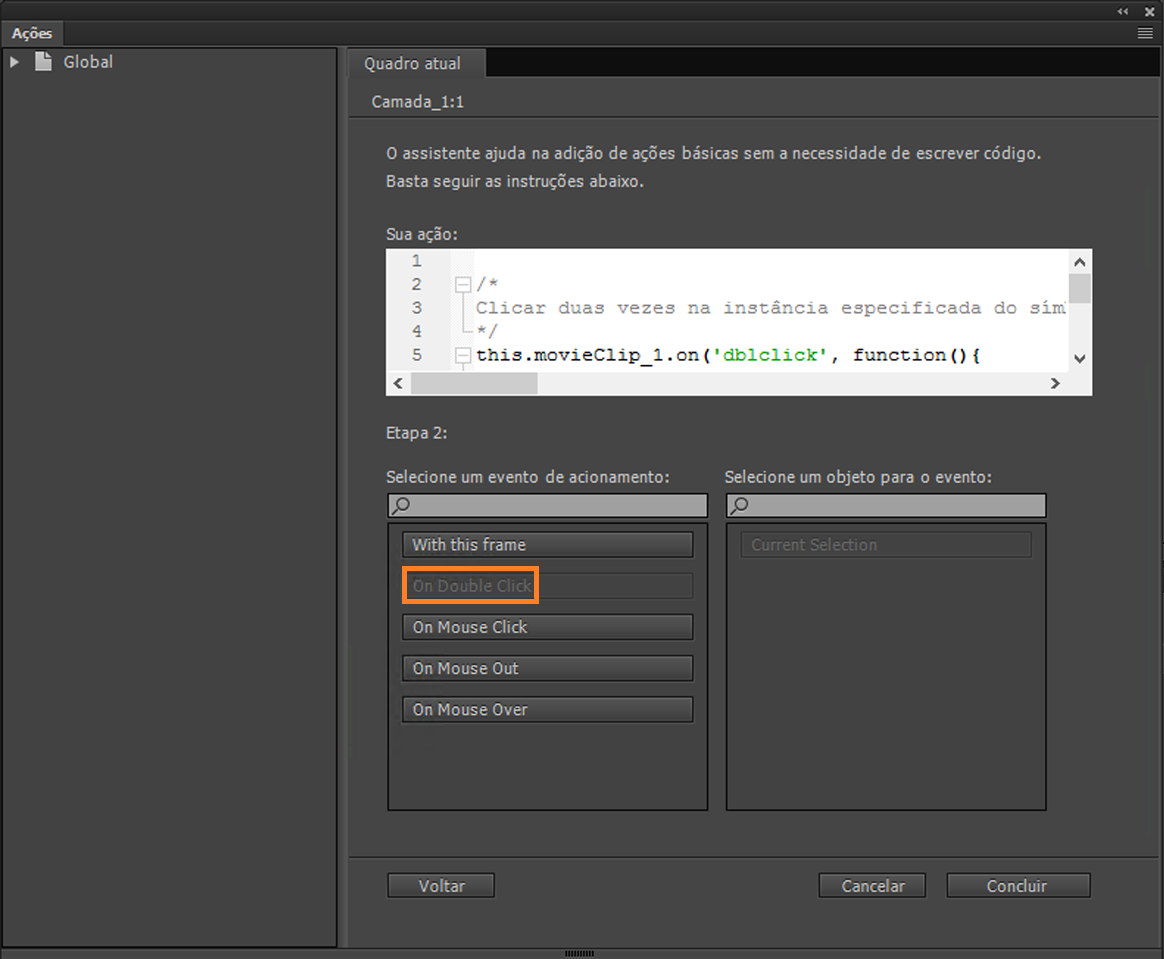
Task: Click the magnifier icon in event search
Action: pos(401,505)
